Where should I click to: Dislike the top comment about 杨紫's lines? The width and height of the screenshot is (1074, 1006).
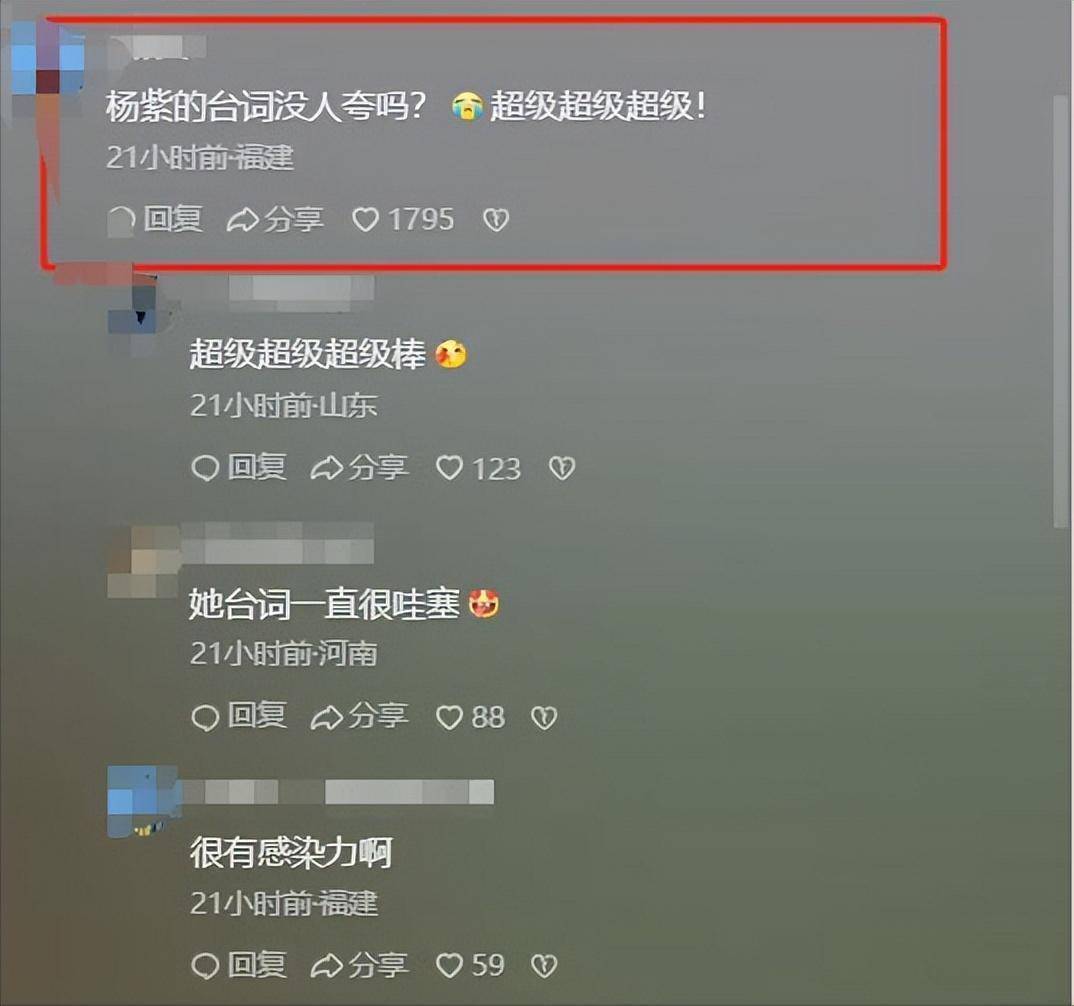coord(496,220)
